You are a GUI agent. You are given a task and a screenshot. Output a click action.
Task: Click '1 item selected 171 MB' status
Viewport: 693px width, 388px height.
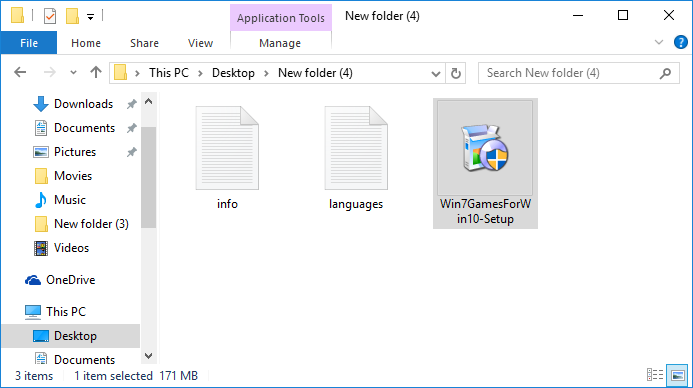(x=136, y=376)
